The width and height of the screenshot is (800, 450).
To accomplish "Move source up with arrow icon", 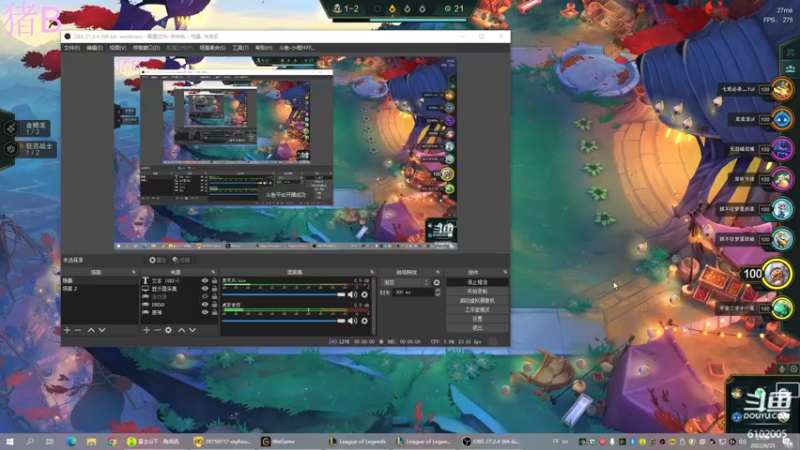I will [181, 330].
